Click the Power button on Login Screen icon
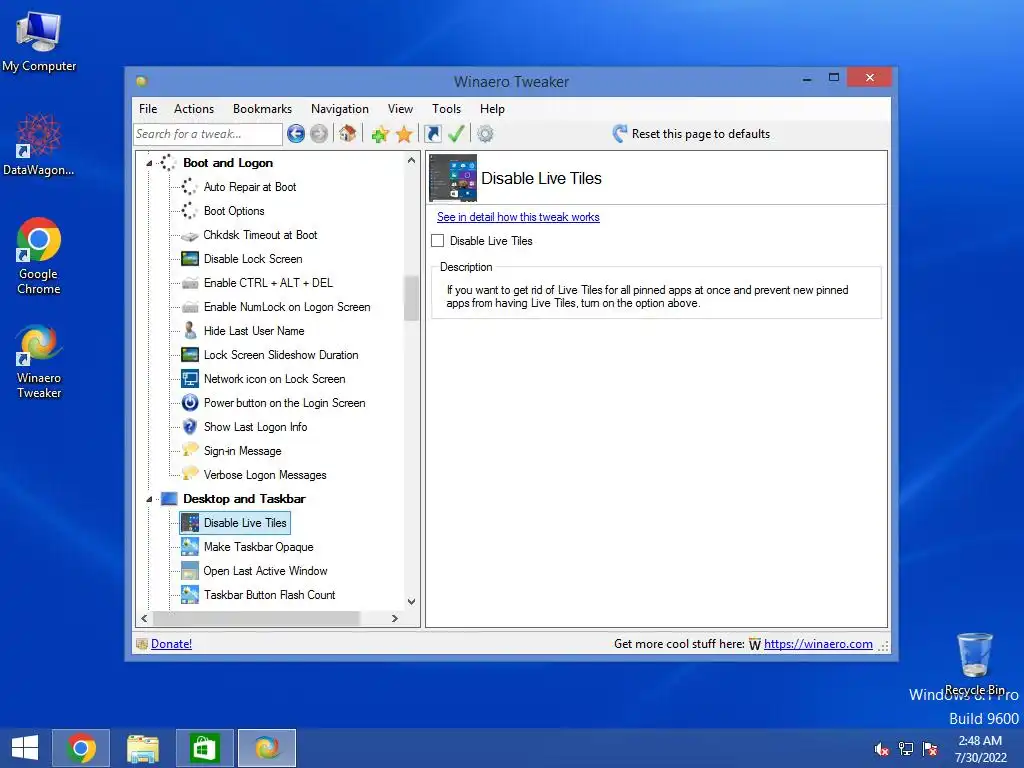1024x768 pixels. pyautogui.click(x=189, y=403)
